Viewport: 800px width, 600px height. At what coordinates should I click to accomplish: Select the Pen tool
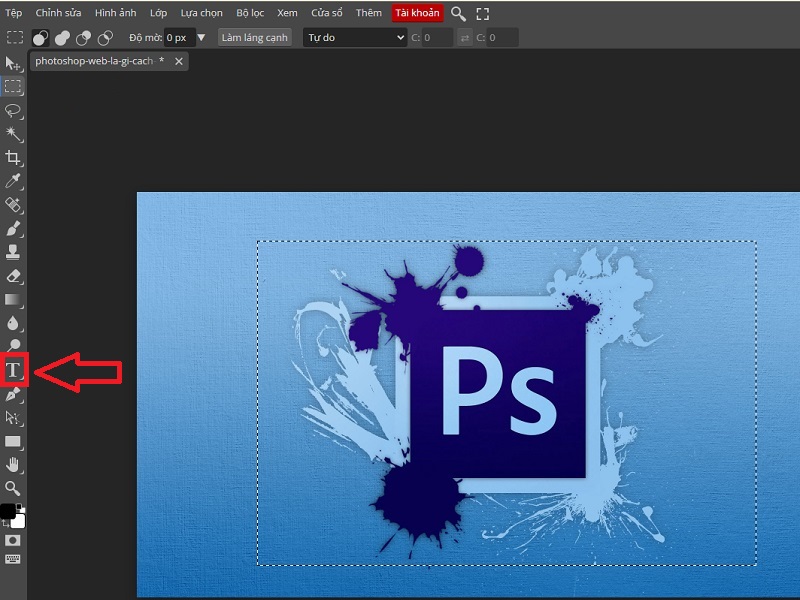point(14,395)
